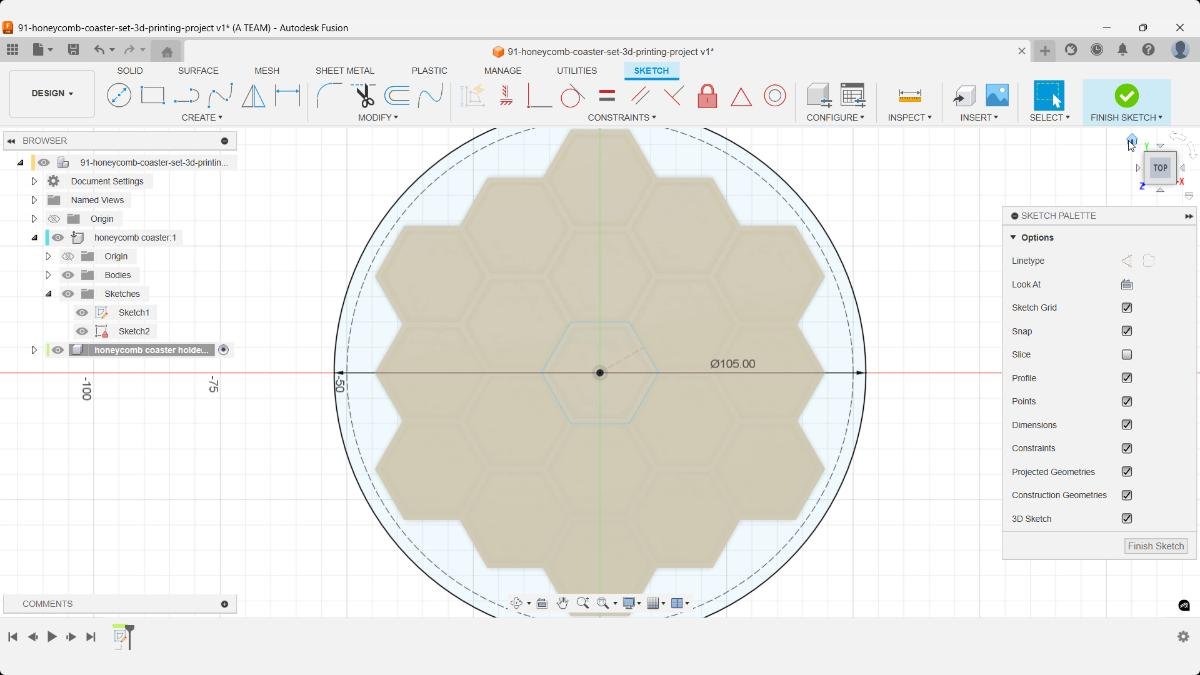
Task: Open the CONSTRAINTS dropdown menu
Action: 621,117
